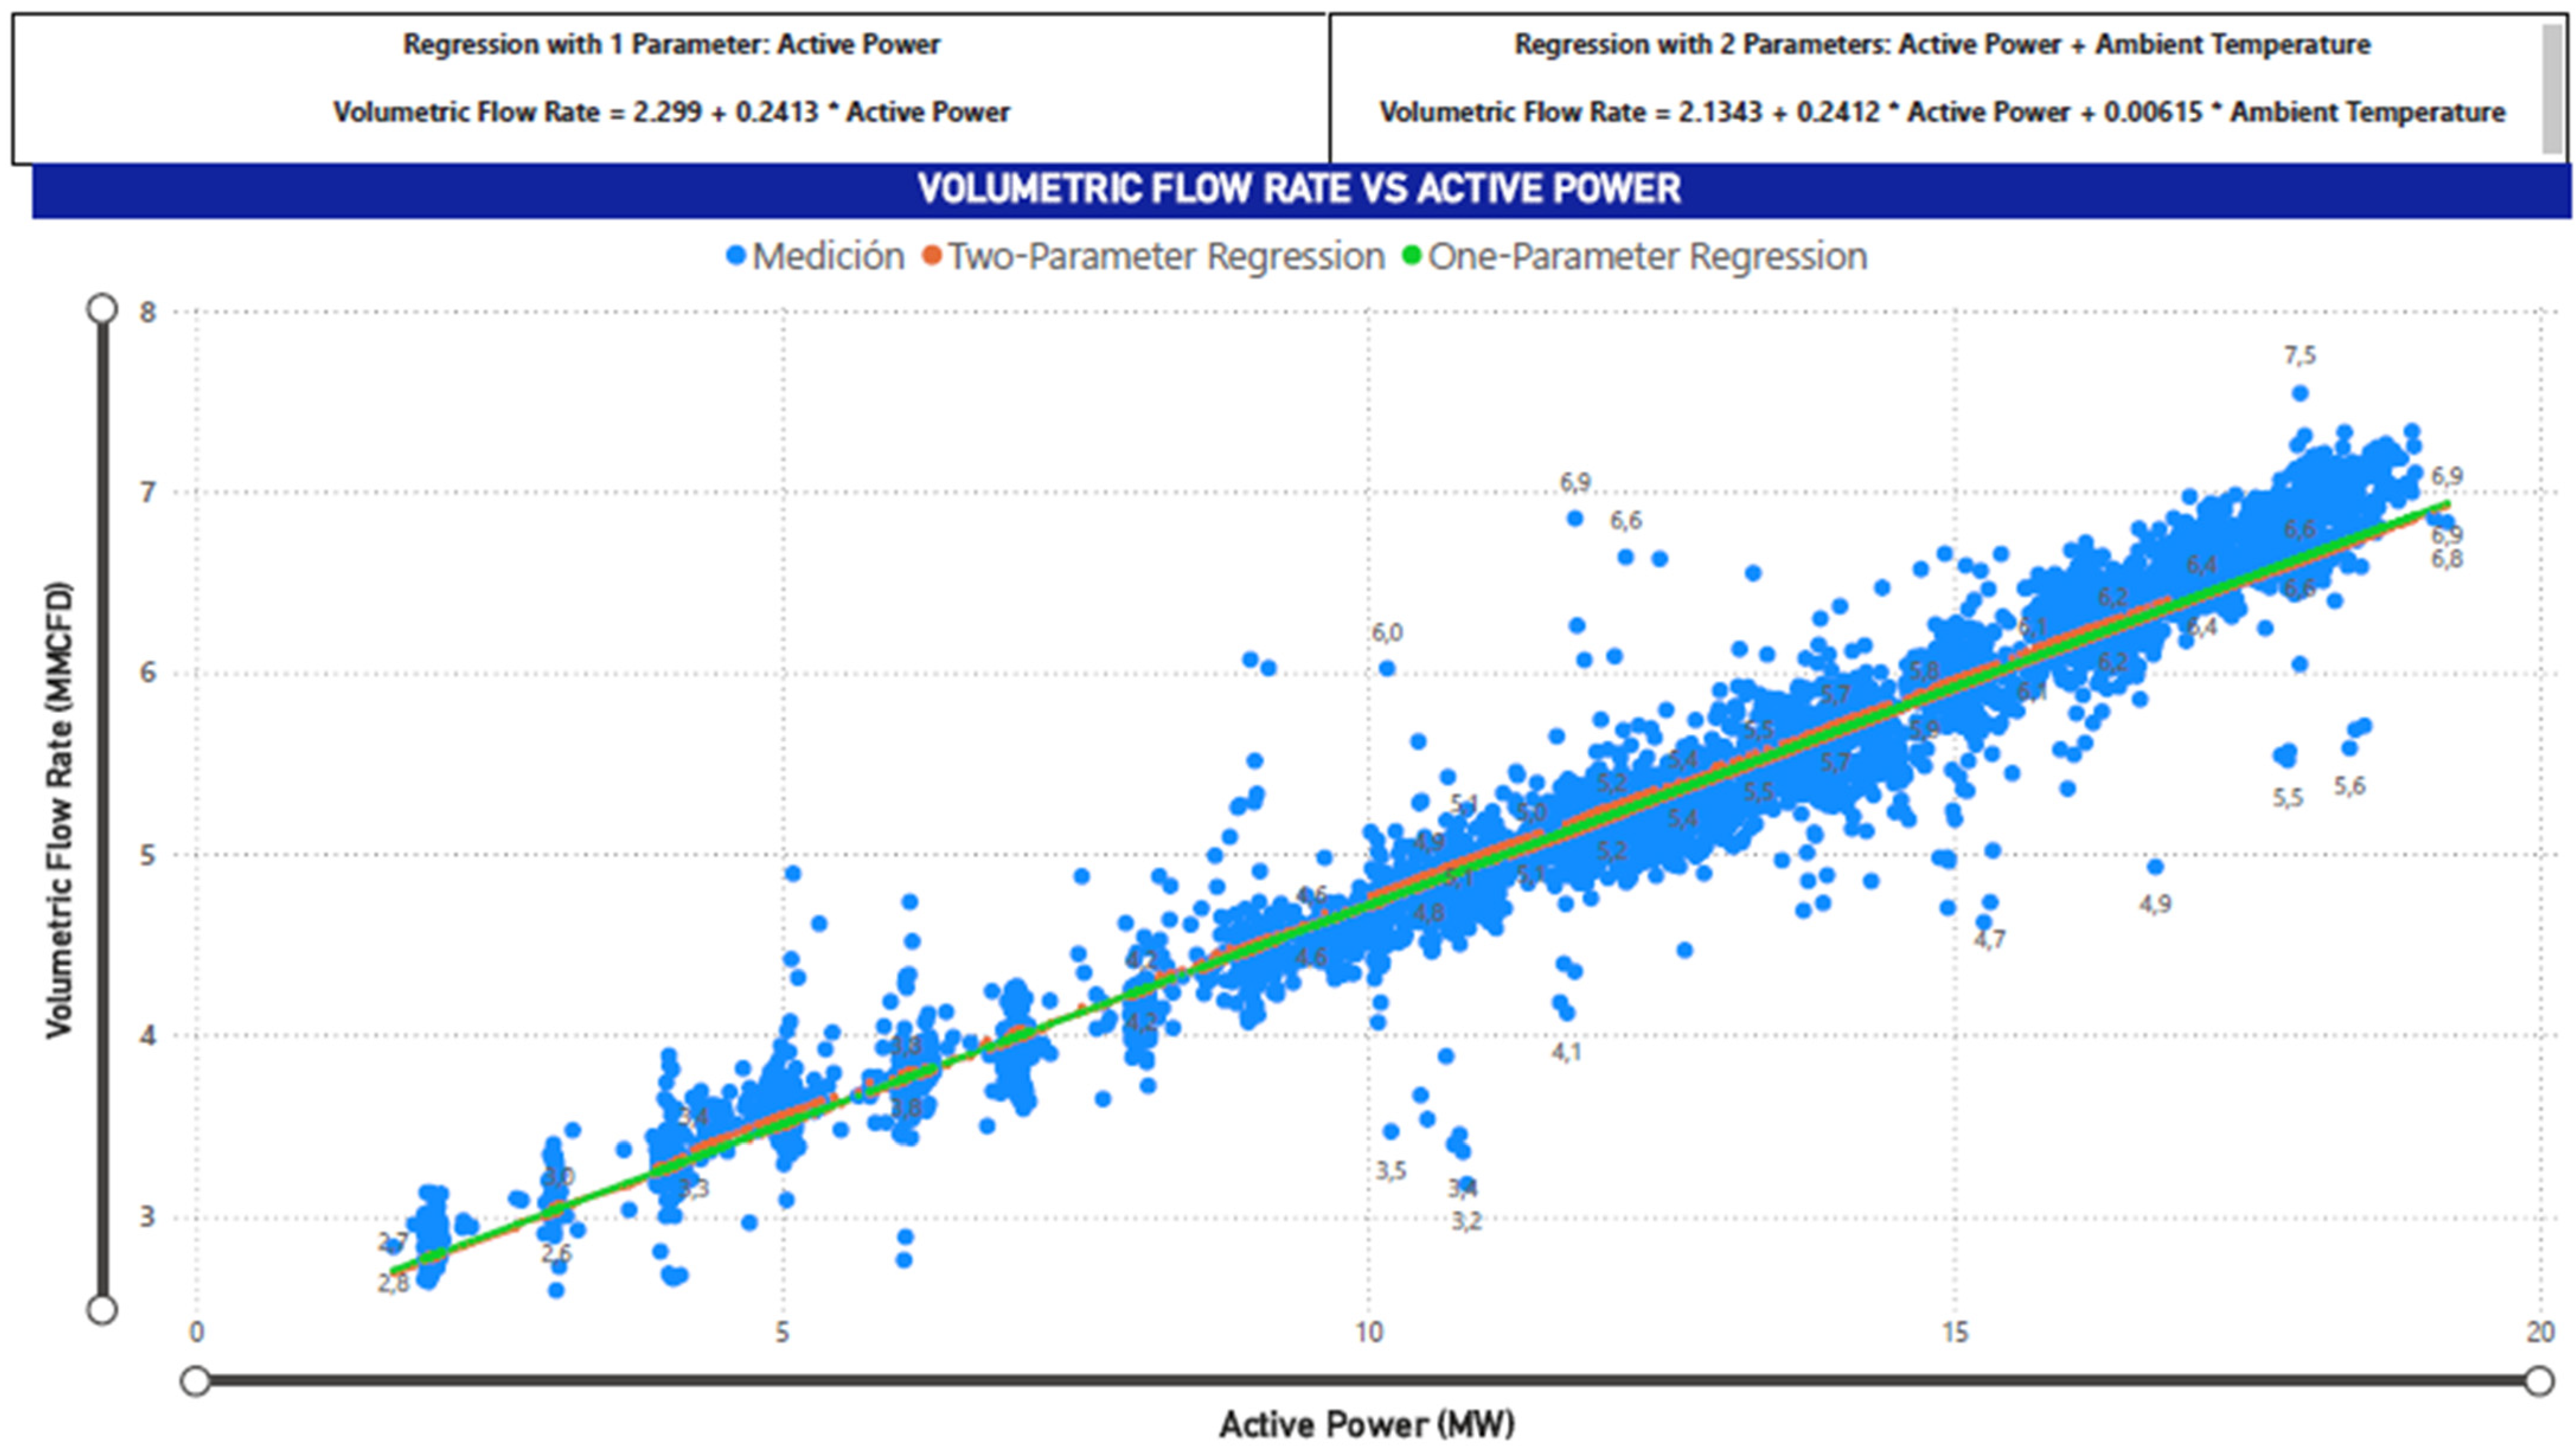The image size is (2576, 1453).
Task: Click the green One-Parameter Regression legend dot
Action: pos(1412,256)
